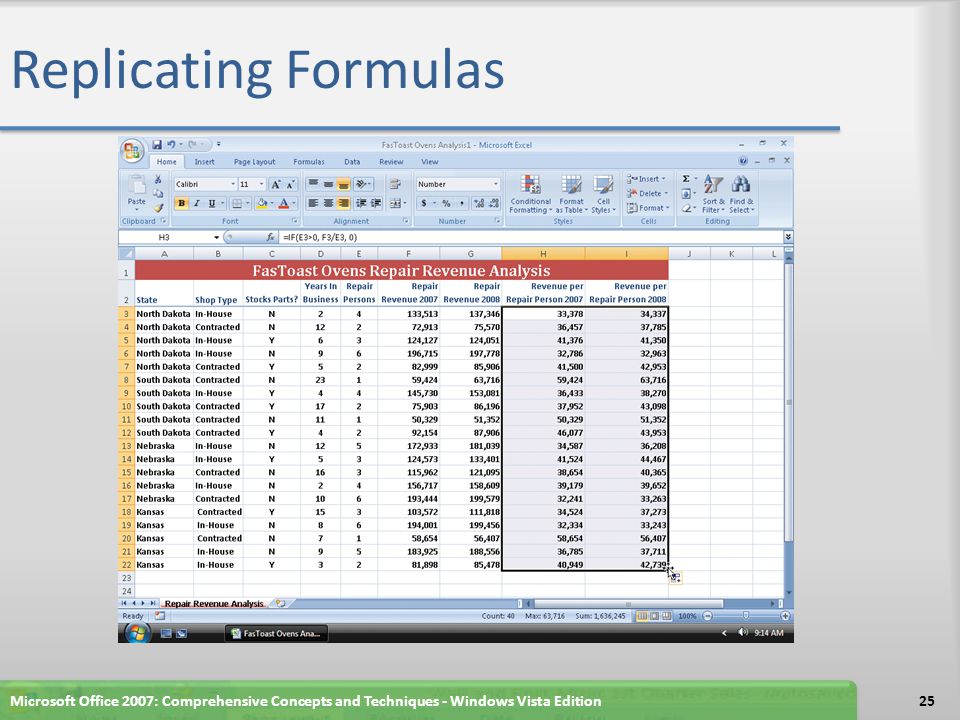Click the Decrease Decimal icon
Screen dimensions: 960x720
click(493, 203)
